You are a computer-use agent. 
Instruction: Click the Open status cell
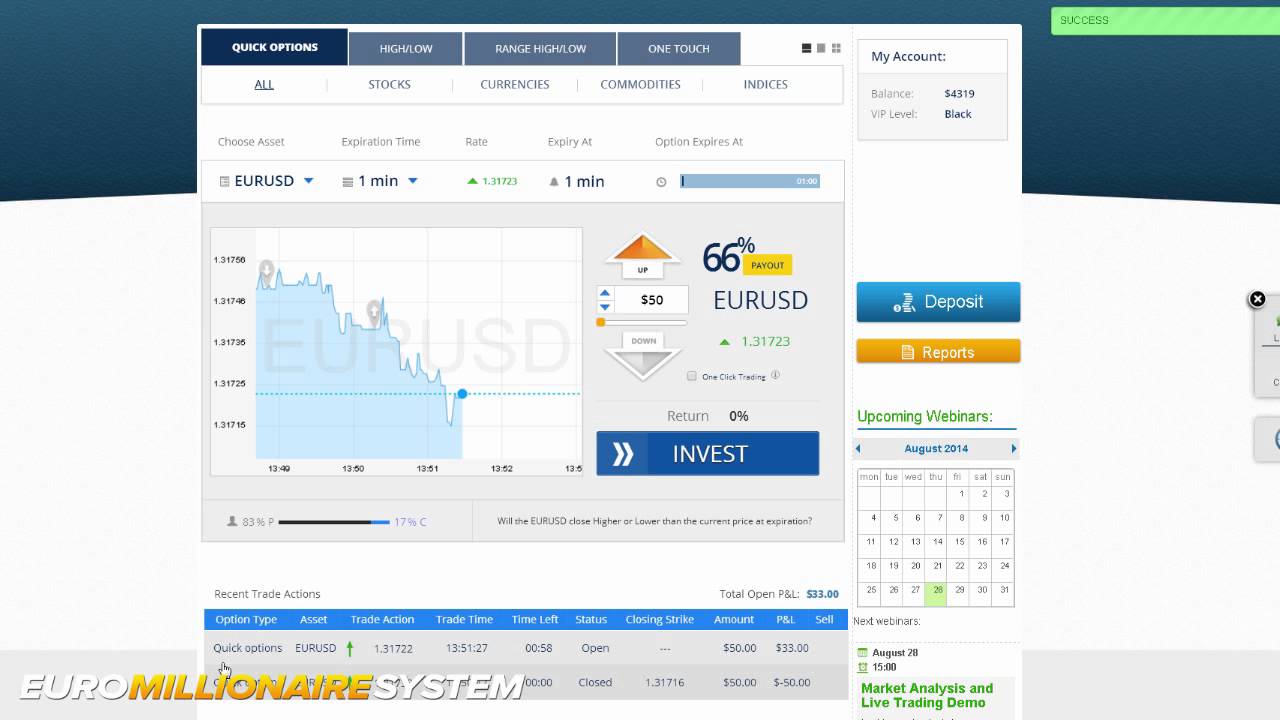pos(595,648)
